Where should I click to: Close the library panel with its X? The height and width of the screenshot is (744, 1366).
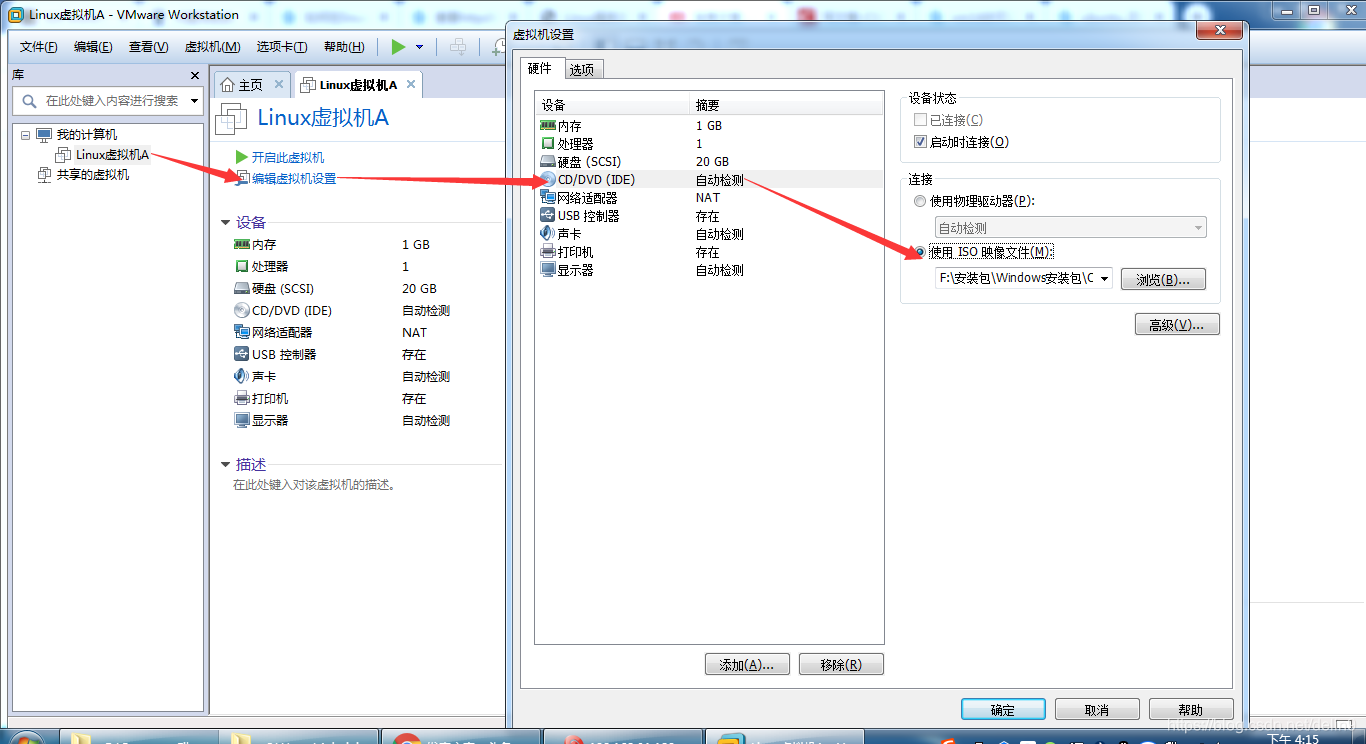point(195,75)
